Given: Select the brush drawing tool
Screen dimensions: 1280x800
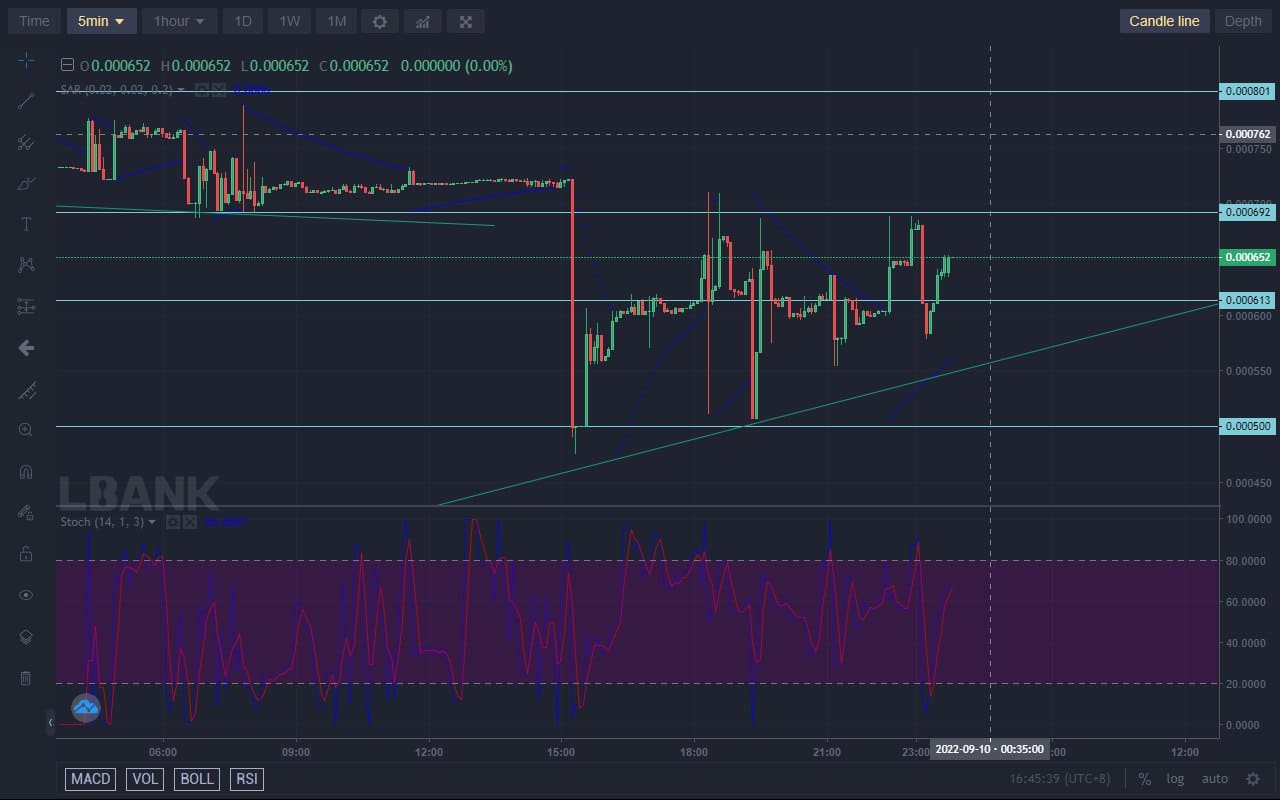Looking at the screenshot, I should [26, 183].
